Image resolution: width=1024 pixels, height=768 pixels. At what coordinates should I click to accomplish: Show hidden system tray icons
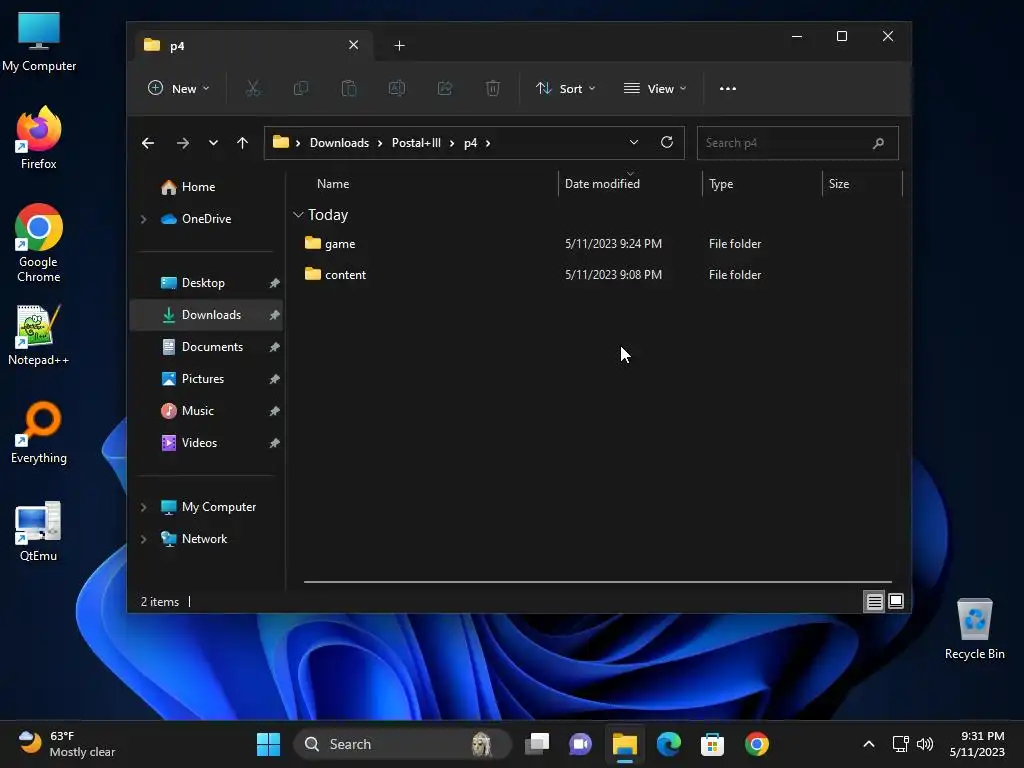(x=869, y=744)
